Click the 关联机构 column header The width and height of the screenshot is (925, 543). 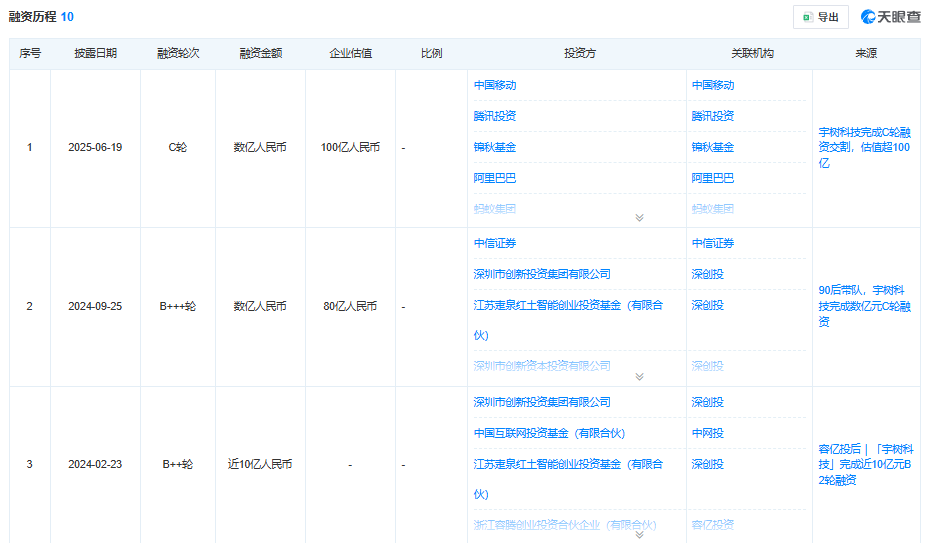point(752,54)
